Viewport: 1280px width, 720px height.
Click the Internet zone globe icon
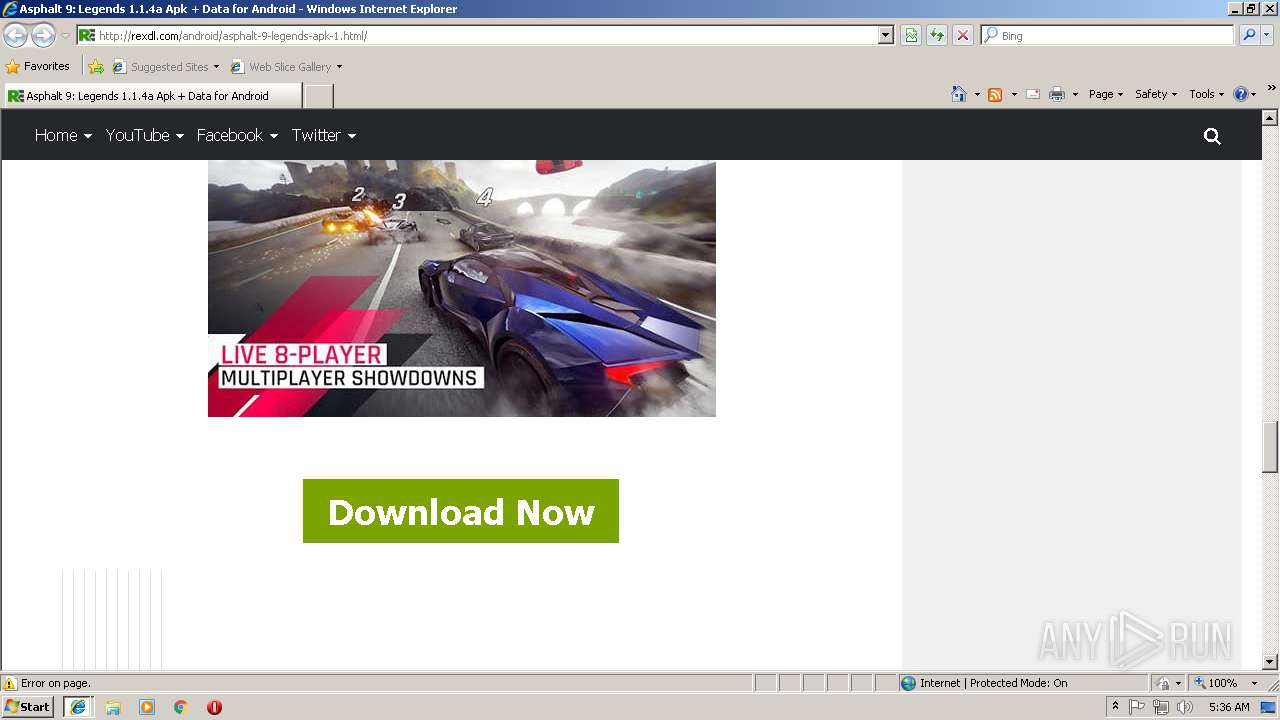(x=908, y=684)
